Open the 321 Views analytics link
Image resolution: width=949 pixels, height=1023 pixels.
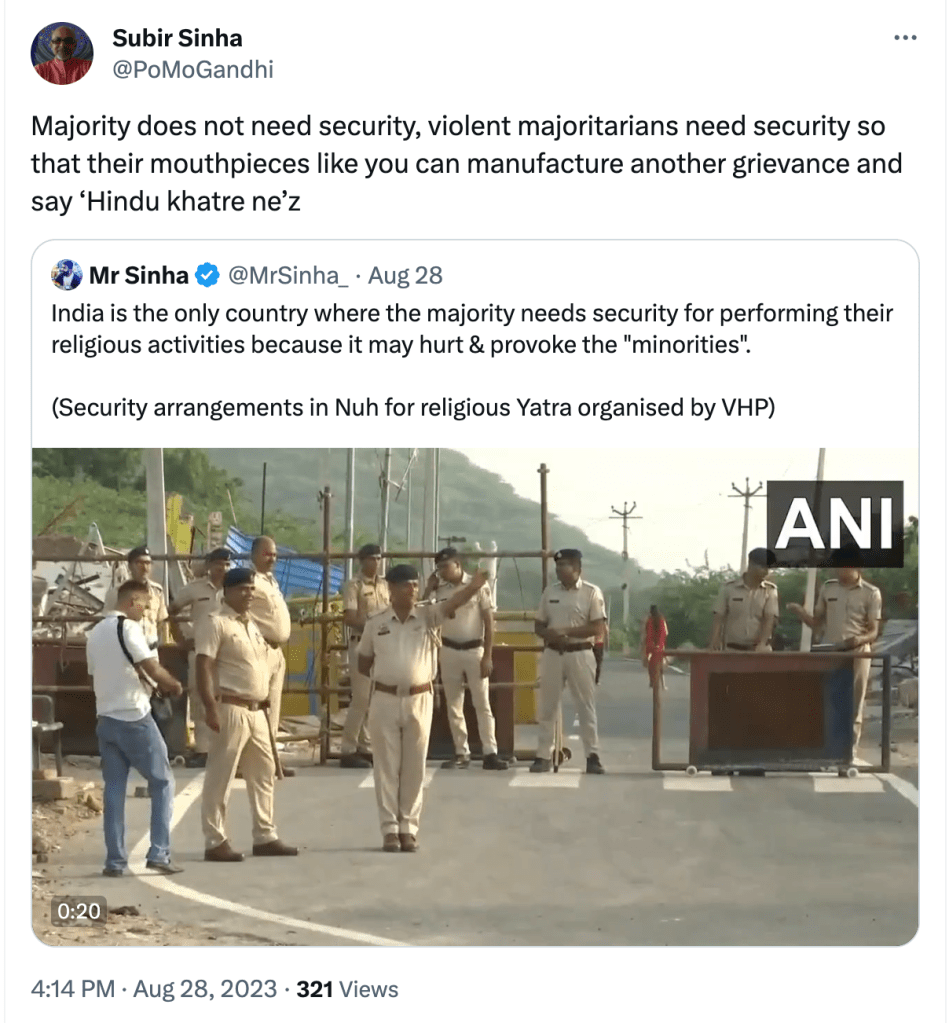click(347, 989)
